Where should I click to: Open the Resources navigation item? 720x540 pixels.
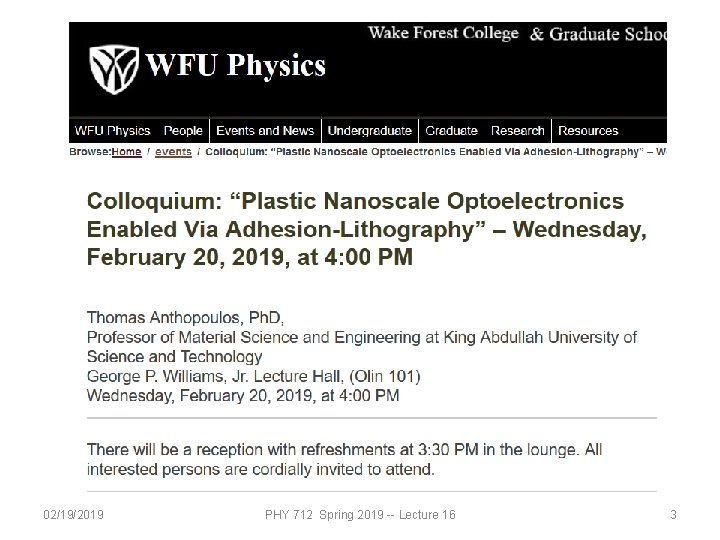pos(588,131)
